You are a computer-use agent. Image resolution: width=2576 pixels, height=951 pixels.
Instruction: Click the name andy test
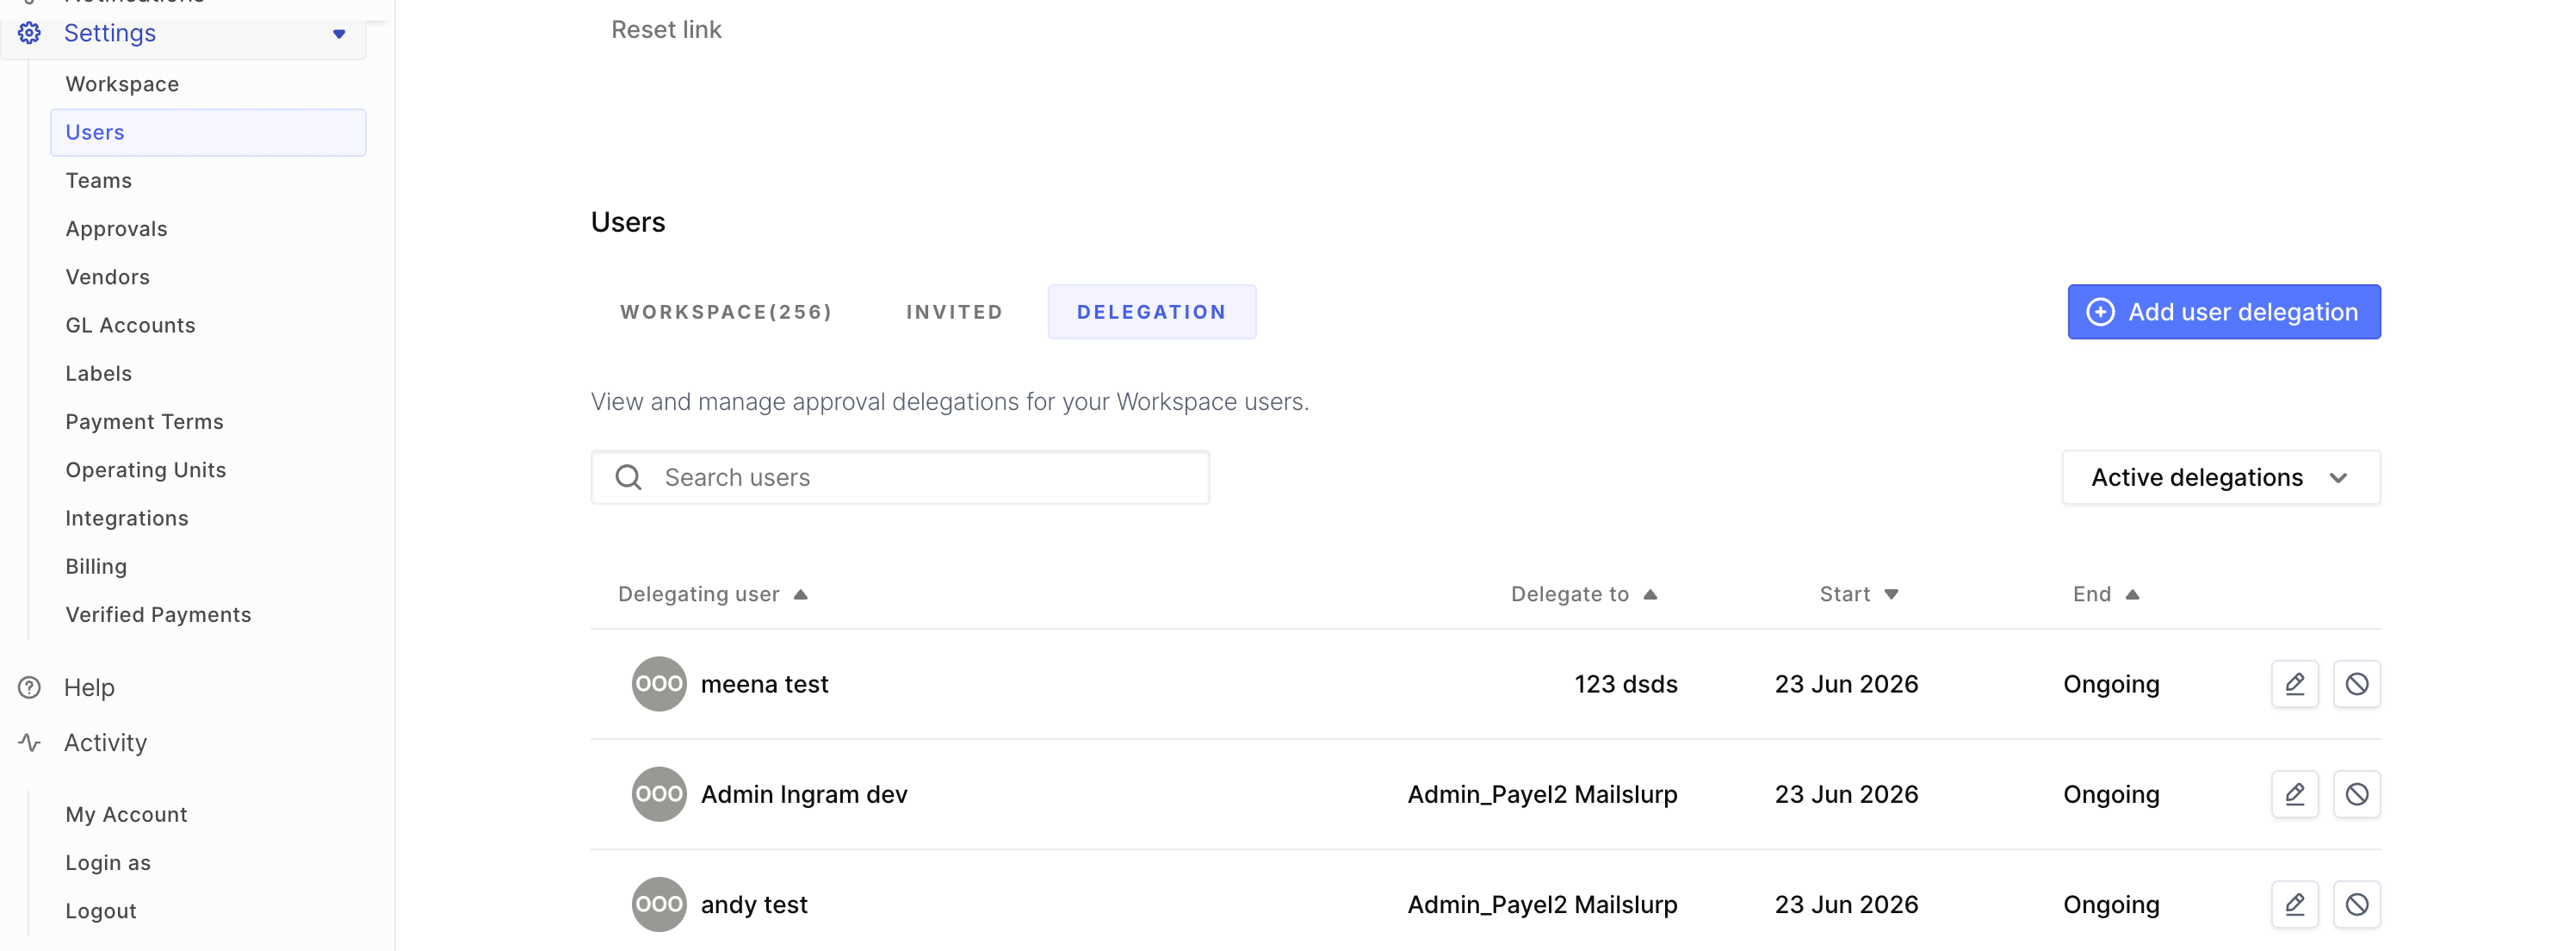754,905
